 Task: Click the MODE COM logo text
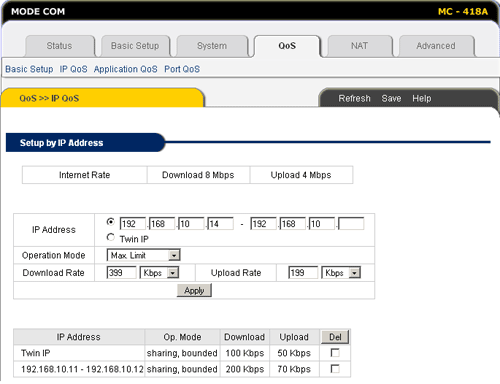[x=38, y=11]
